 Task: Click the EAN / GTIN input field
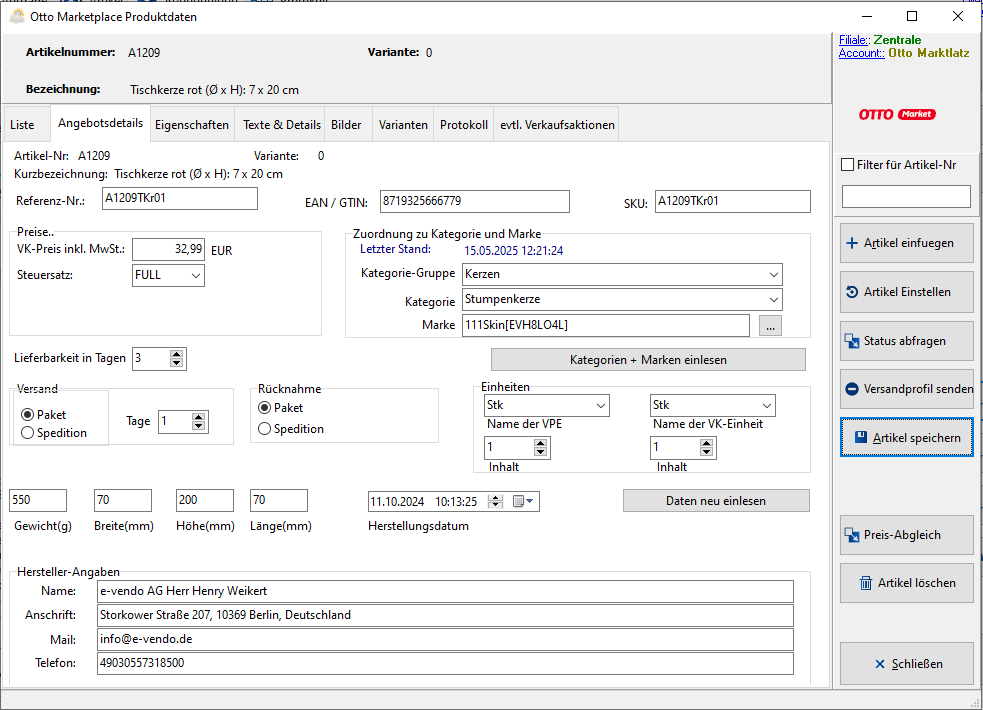(475, 201)
